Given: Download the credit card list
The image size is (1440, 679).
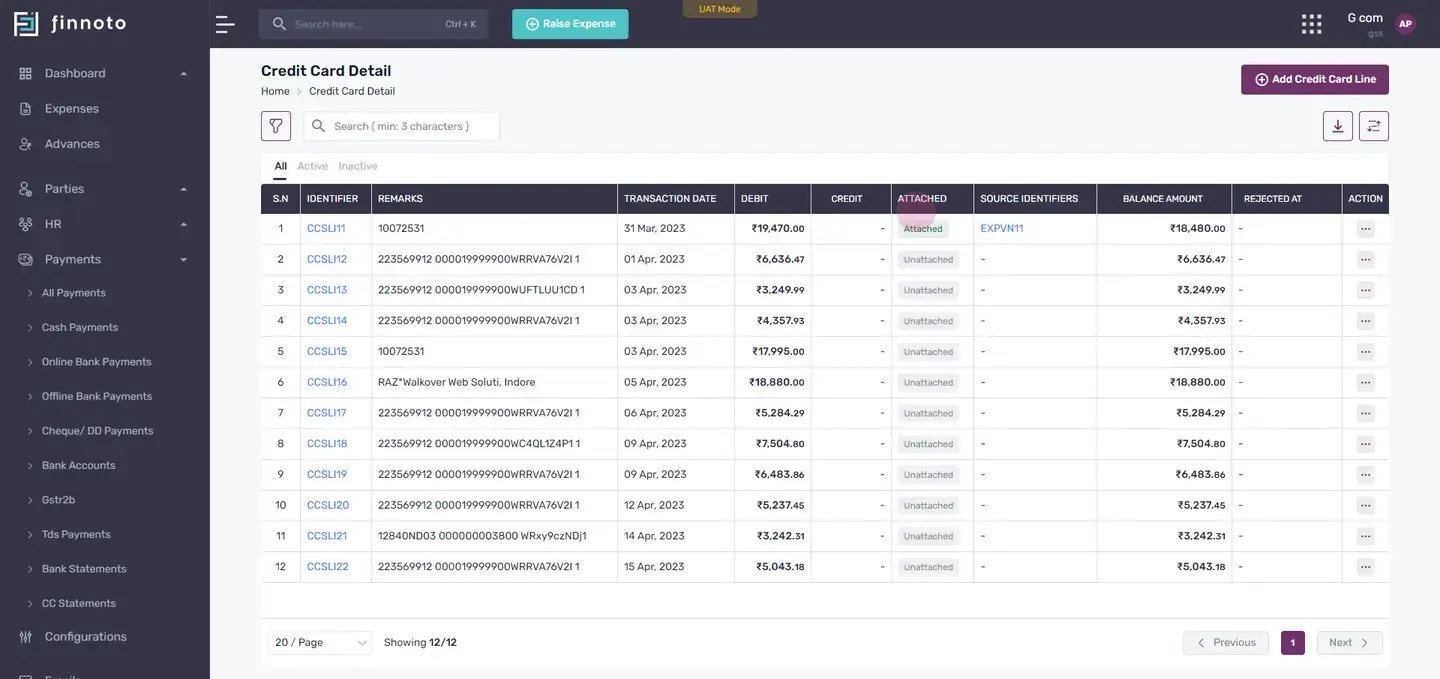Looking at the screenshot, I should tap(1338, 126).
